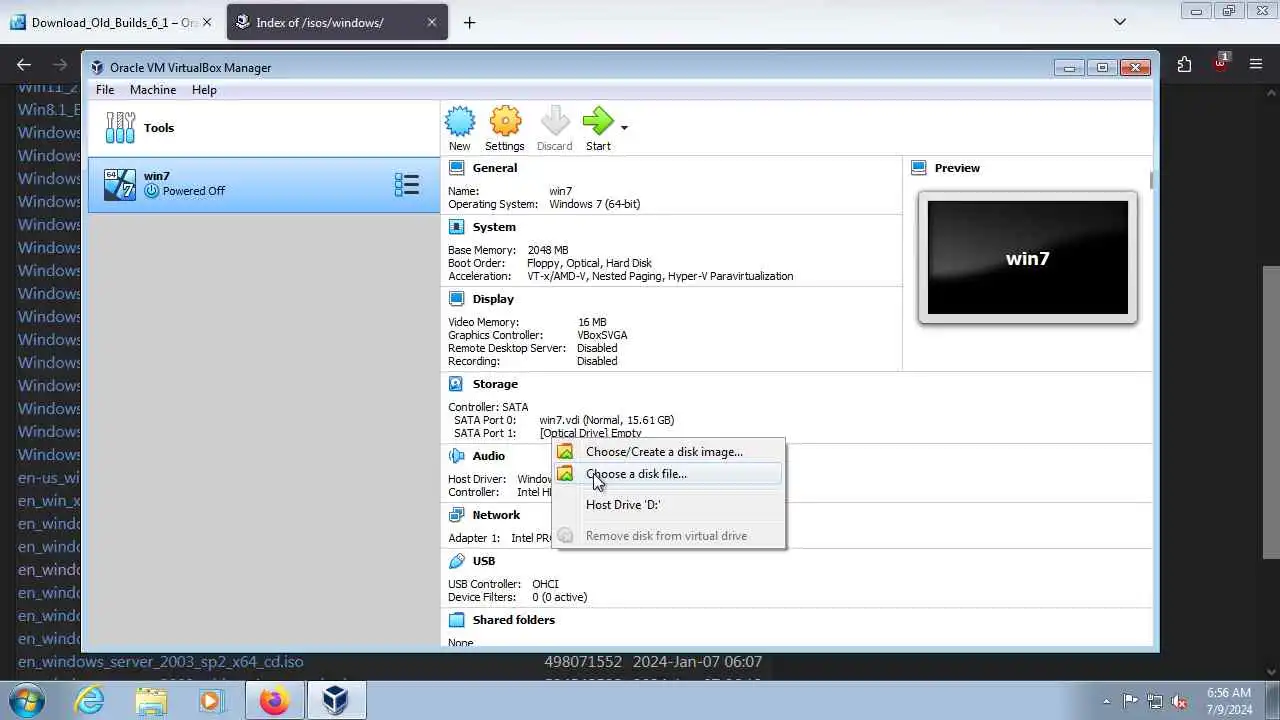Open the browser hamburger menu
1280x720 pixels.
pyautogui.click(x=1256, y=65)
